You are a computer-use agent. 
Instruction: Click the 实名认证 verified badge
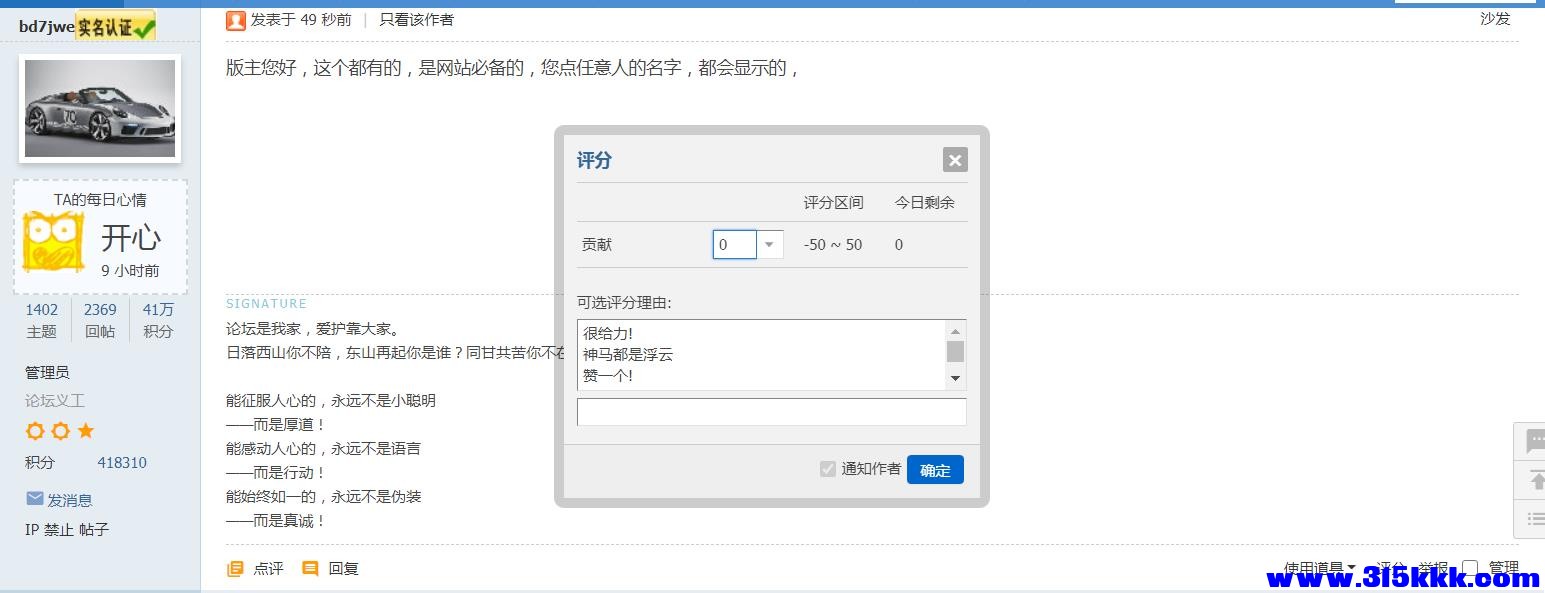(116, 26)
